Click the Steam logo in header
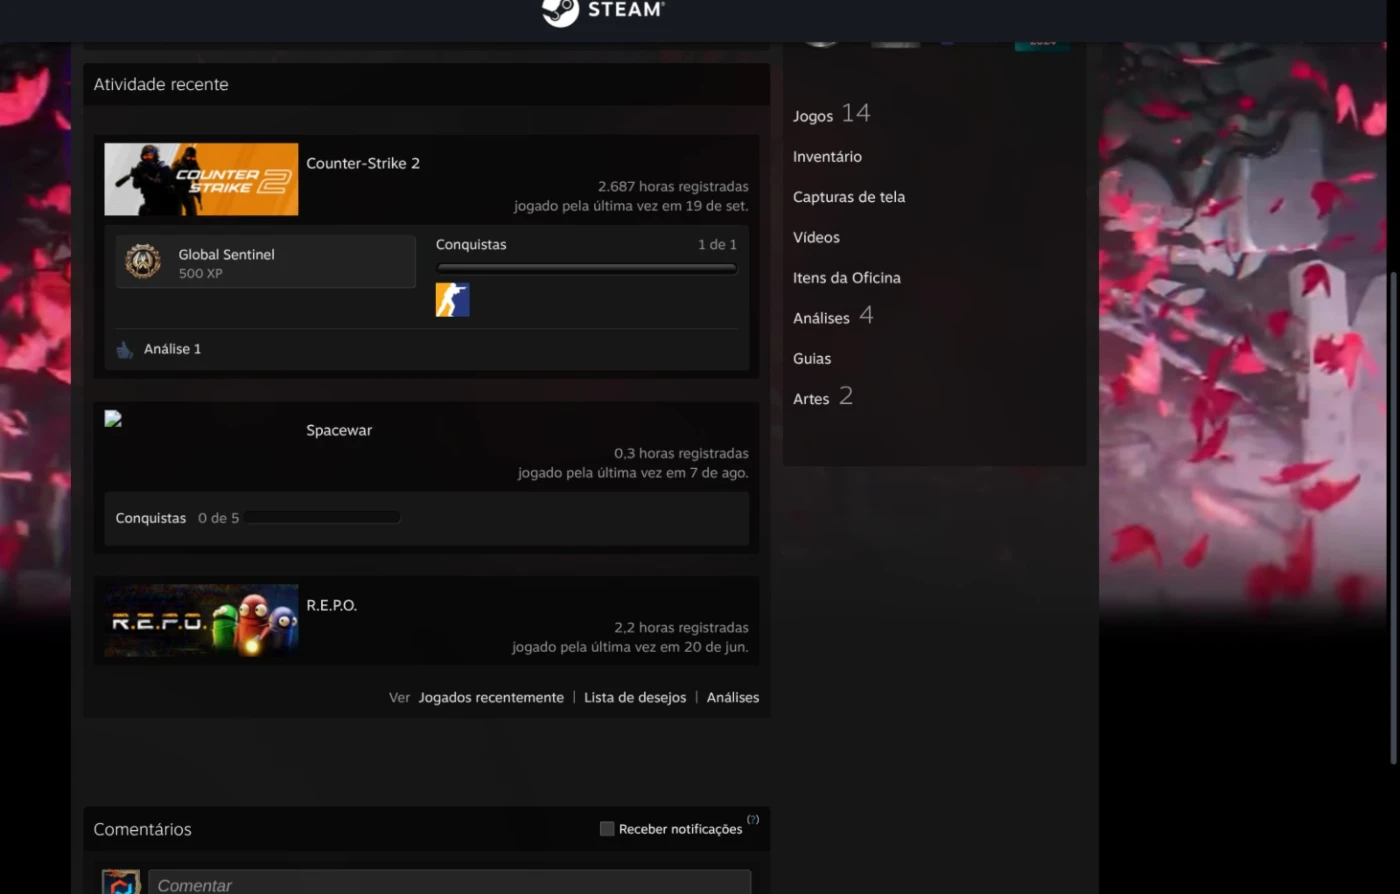This screenshot has width=1400, height=894. pyautogui.click(x=603, y=11)
